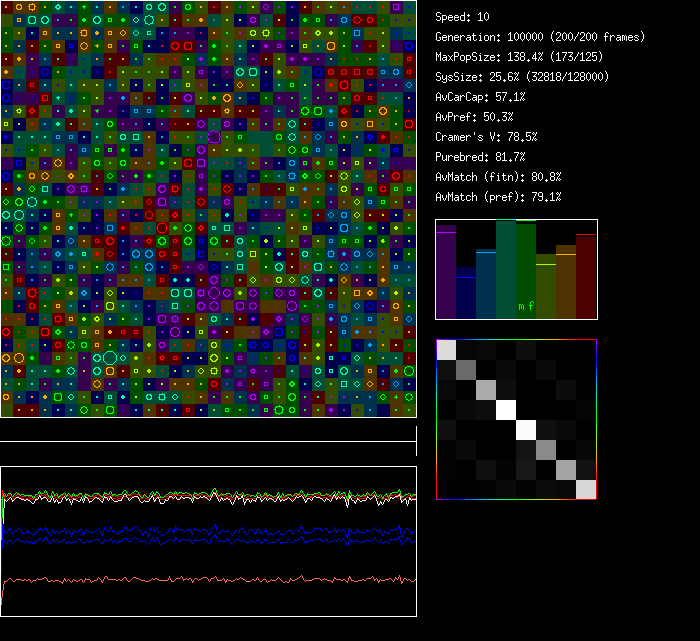Click top-left cell of the grayscale matrix

[x=447, y=349]
